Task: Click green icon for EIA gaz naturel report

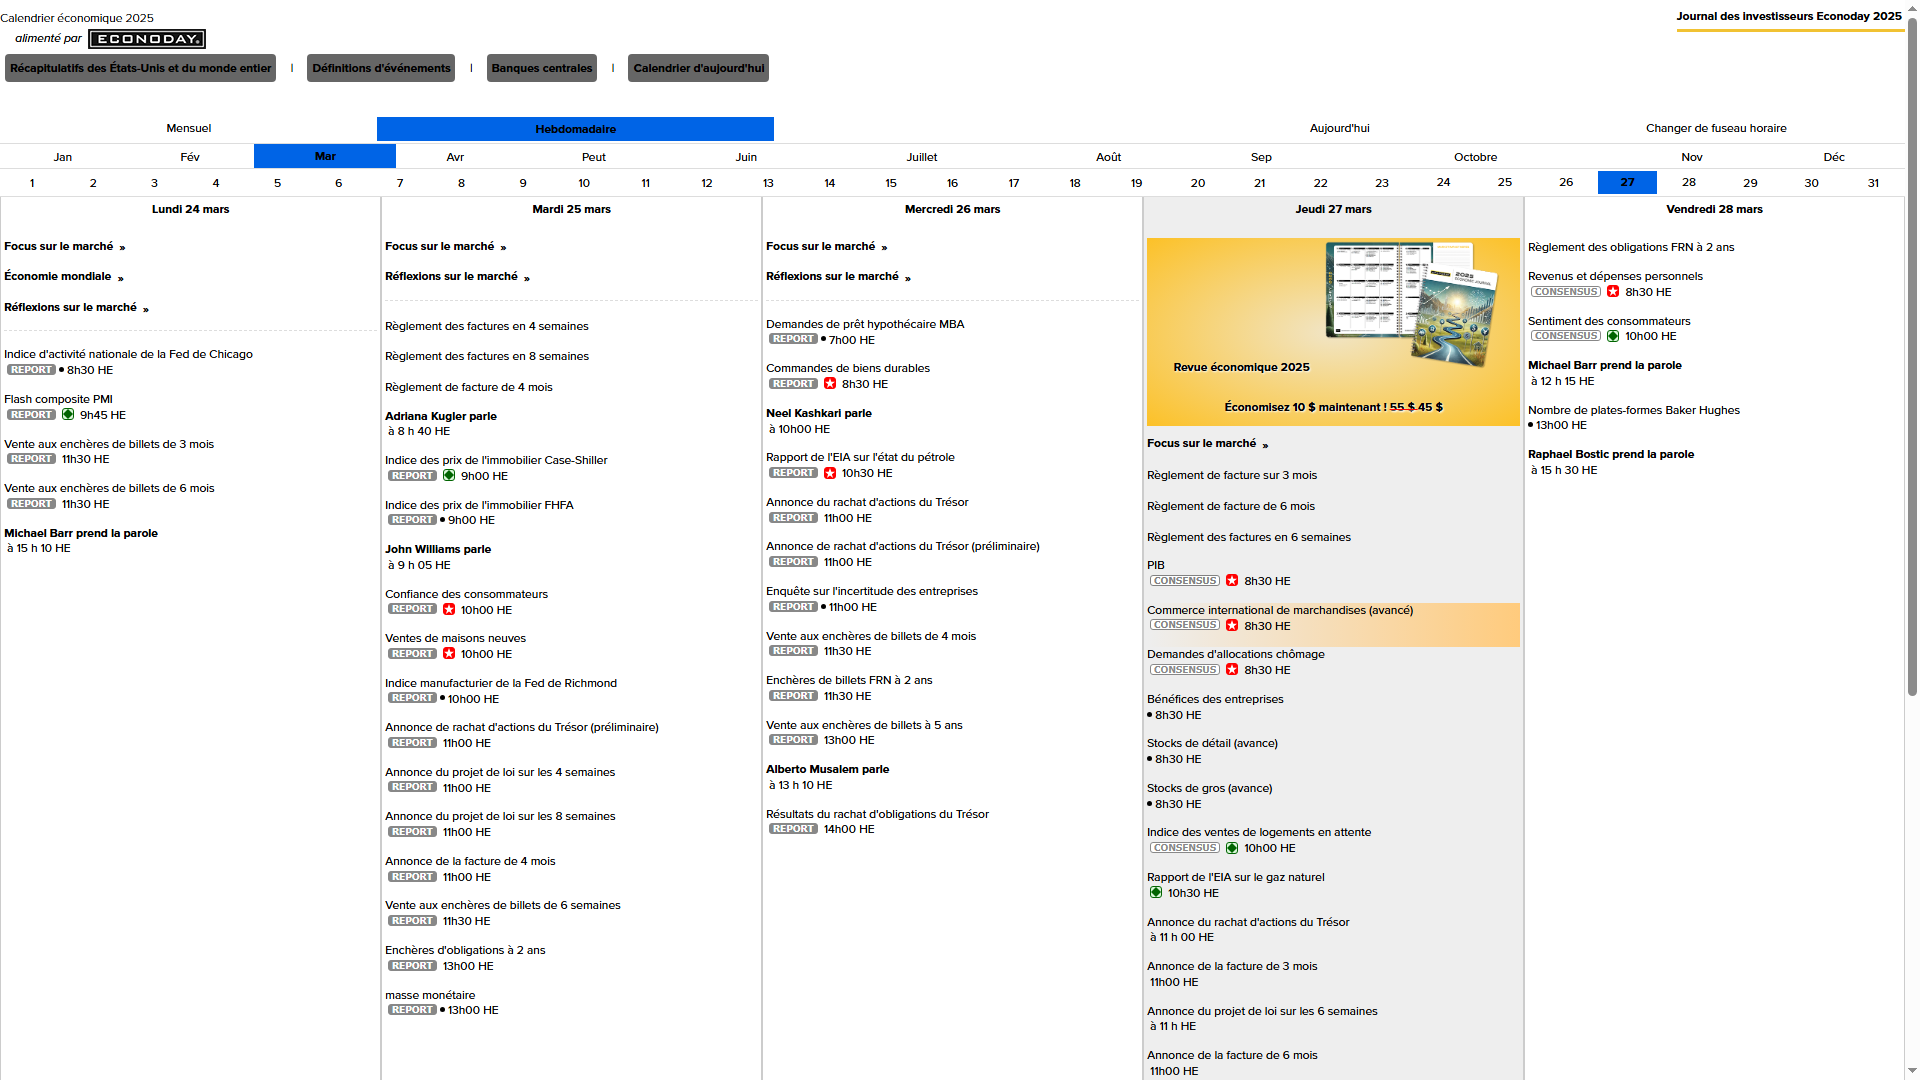Action: [1156, 892]
